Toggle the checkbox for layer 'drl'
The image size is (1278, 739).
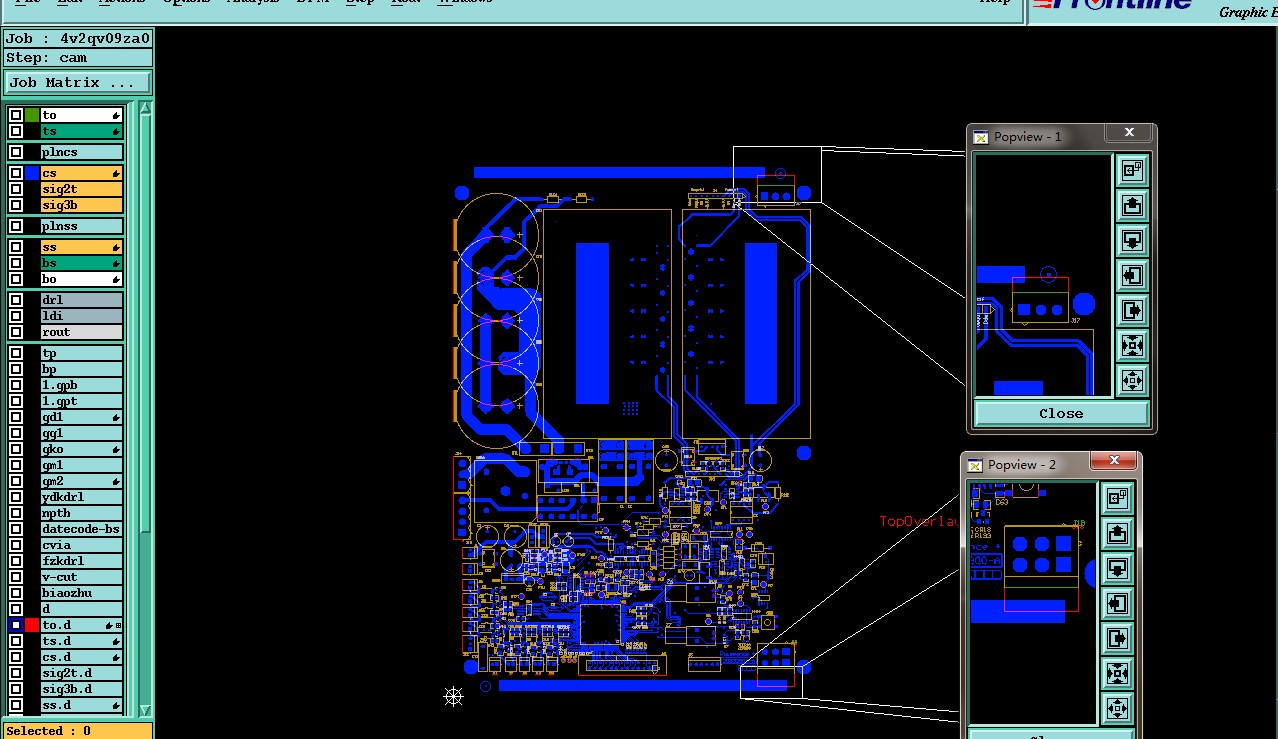pos(16,300)
